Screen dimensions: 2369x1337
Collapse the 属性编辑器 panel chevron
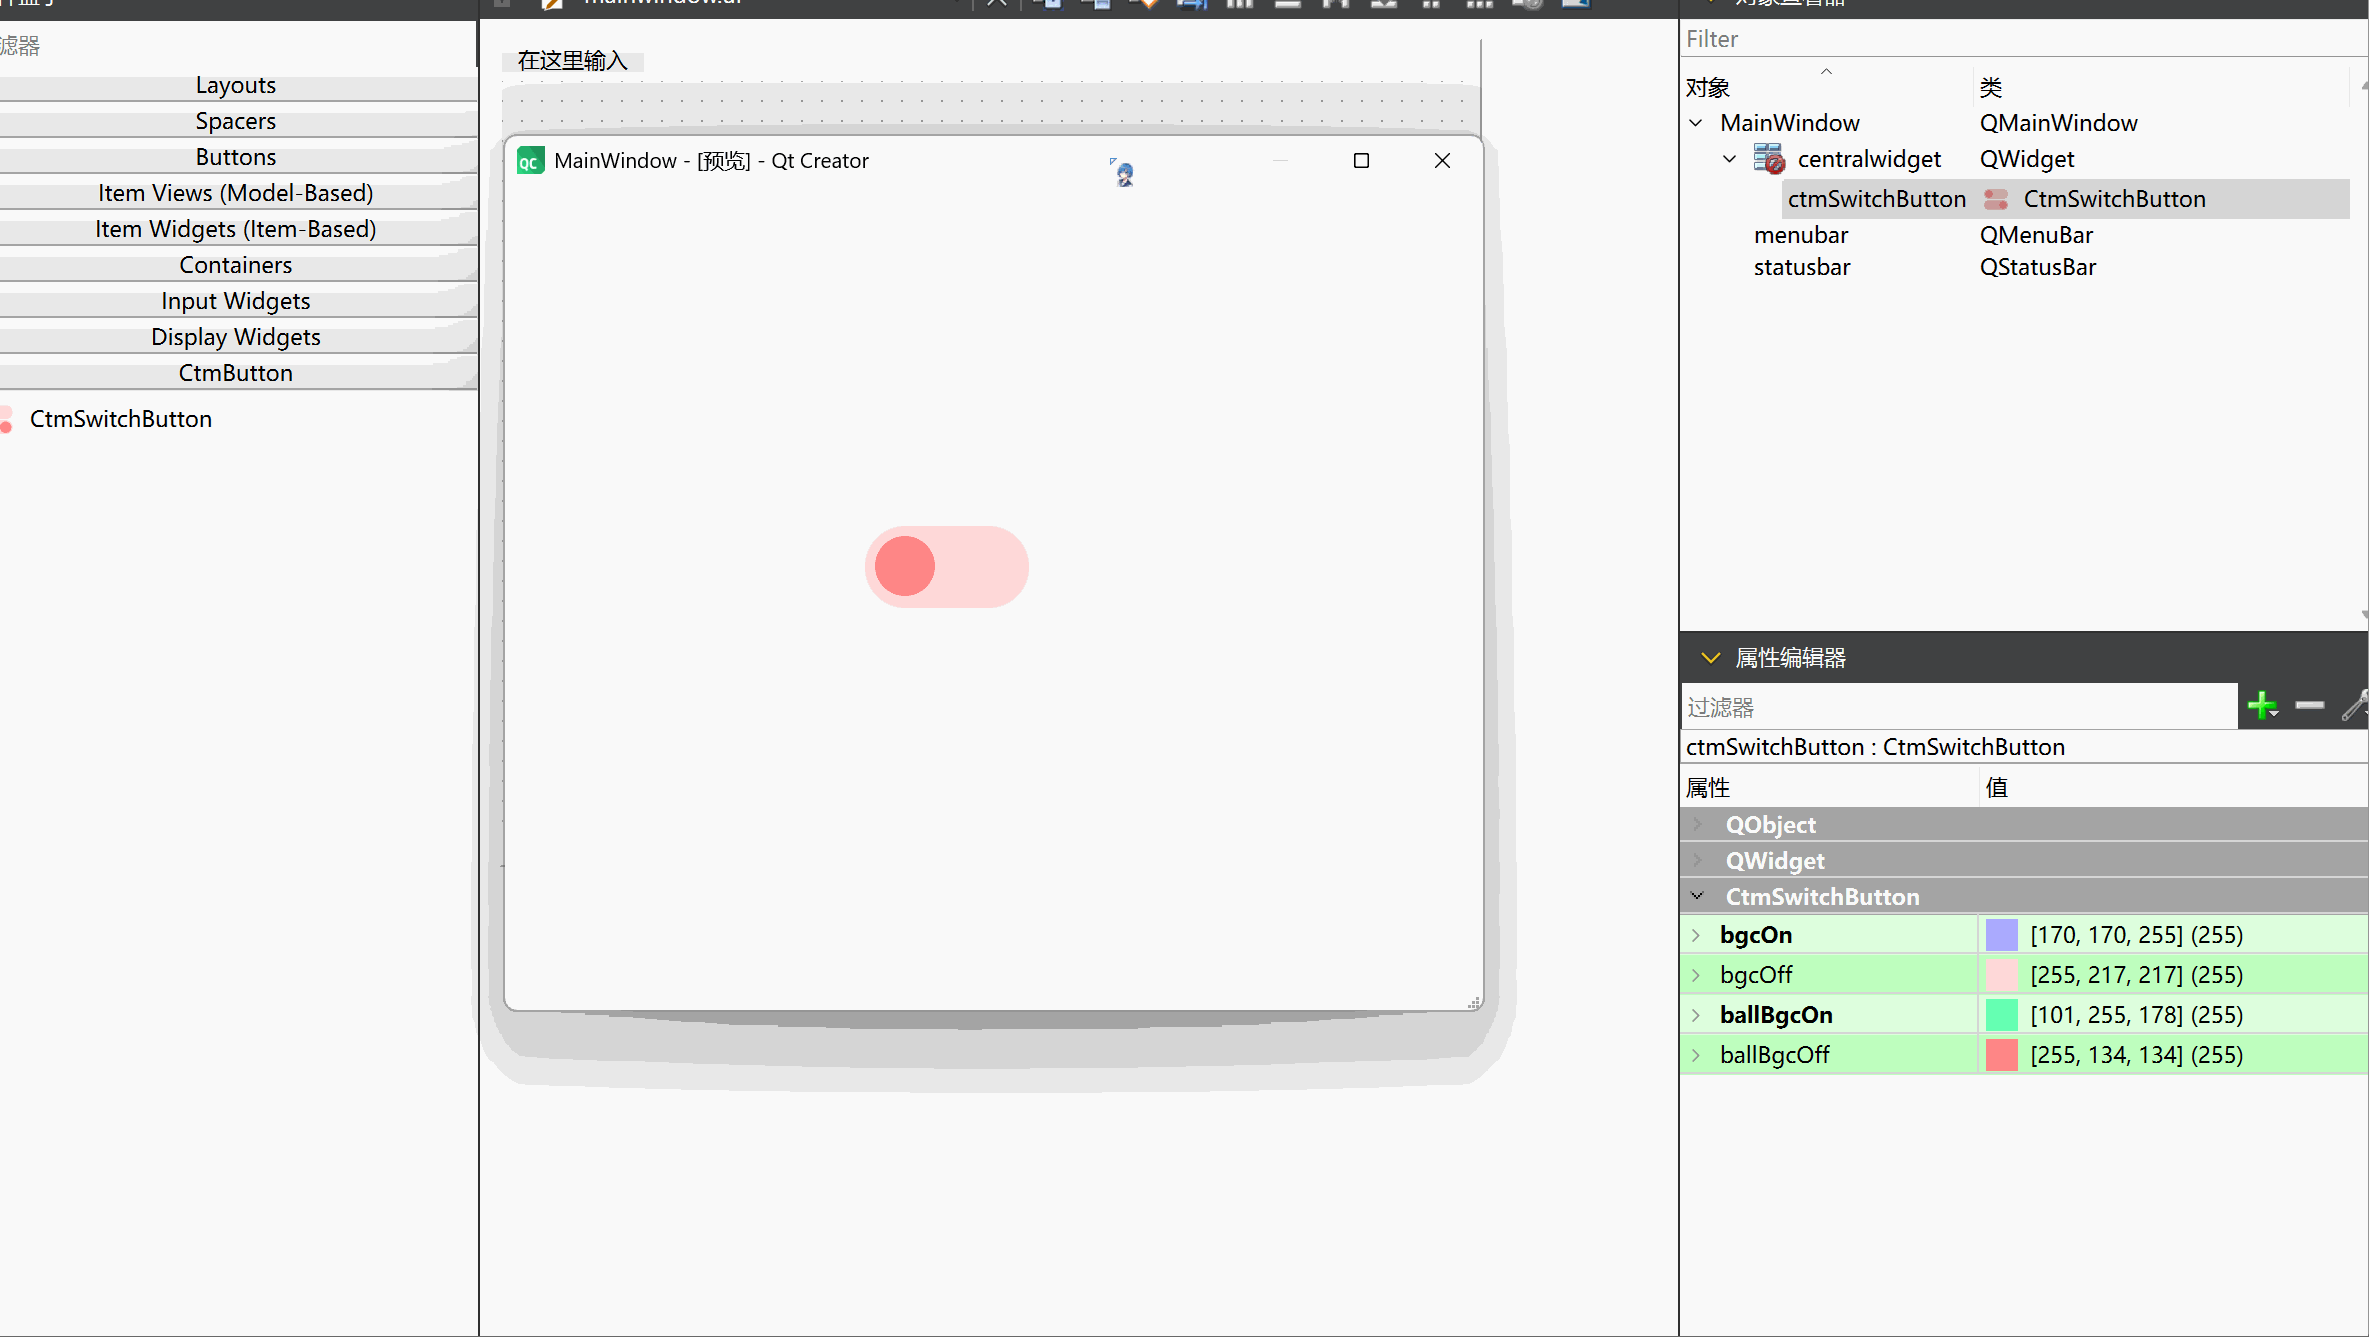pyautogui.click(x=1710, y=658)
